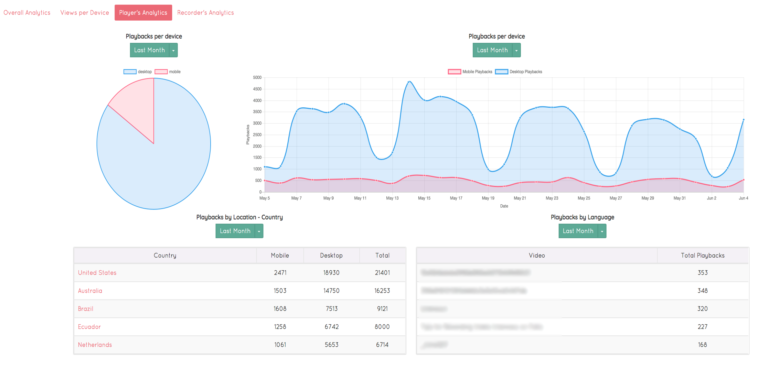This screenshot has height=379, width=768.
Task: Open Brazil country link
Action: point(85,309)
